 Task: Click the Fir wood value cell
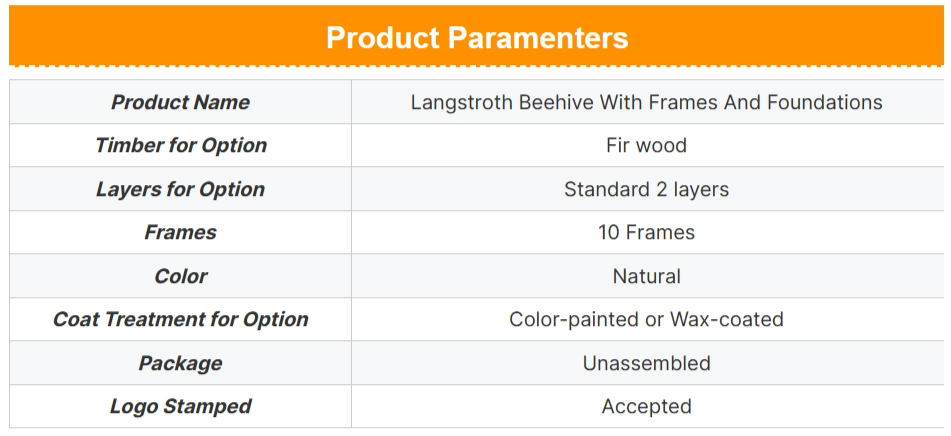coord(647,146)
